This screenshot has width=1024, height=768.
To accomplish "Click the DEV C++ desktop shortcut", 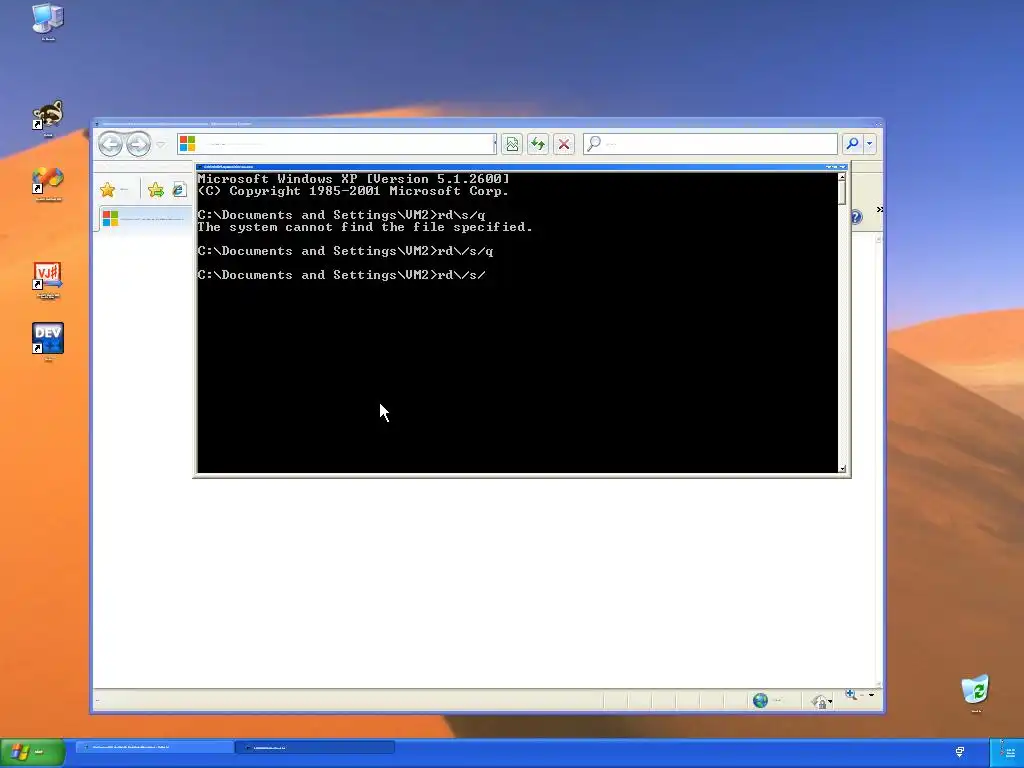I will pyautogui.click(x=48, y=340).
